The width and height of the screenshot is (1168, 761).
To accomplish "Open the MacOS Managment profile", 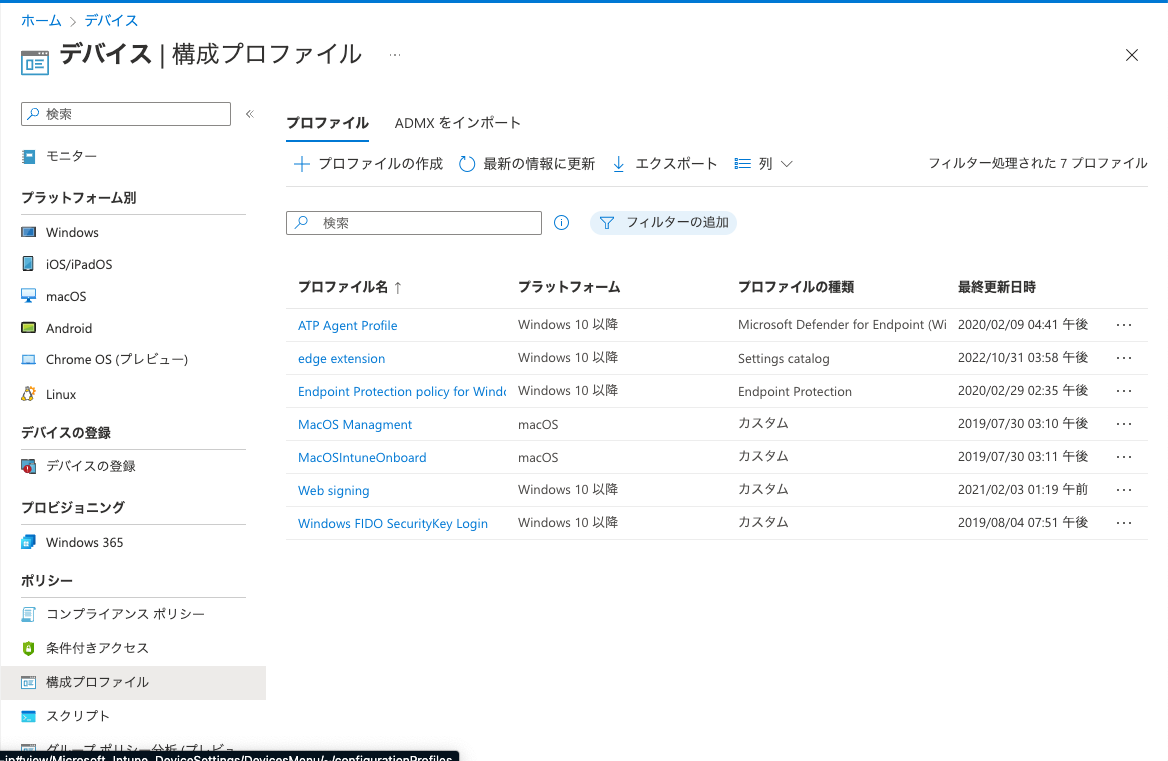I will 355,424.
